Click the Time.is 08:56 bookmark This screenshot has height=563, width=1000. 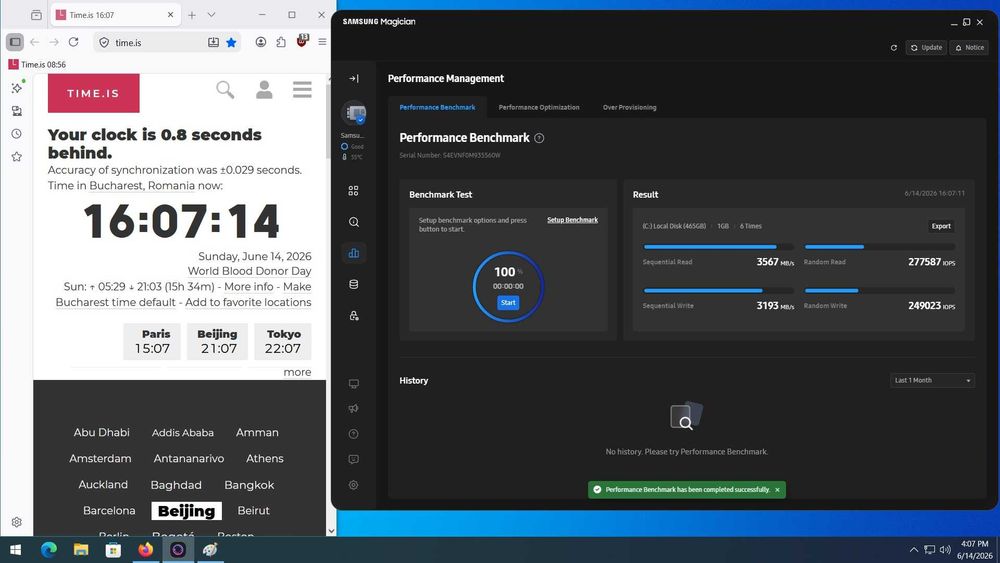pyautogui.click(x=37, y=64)
